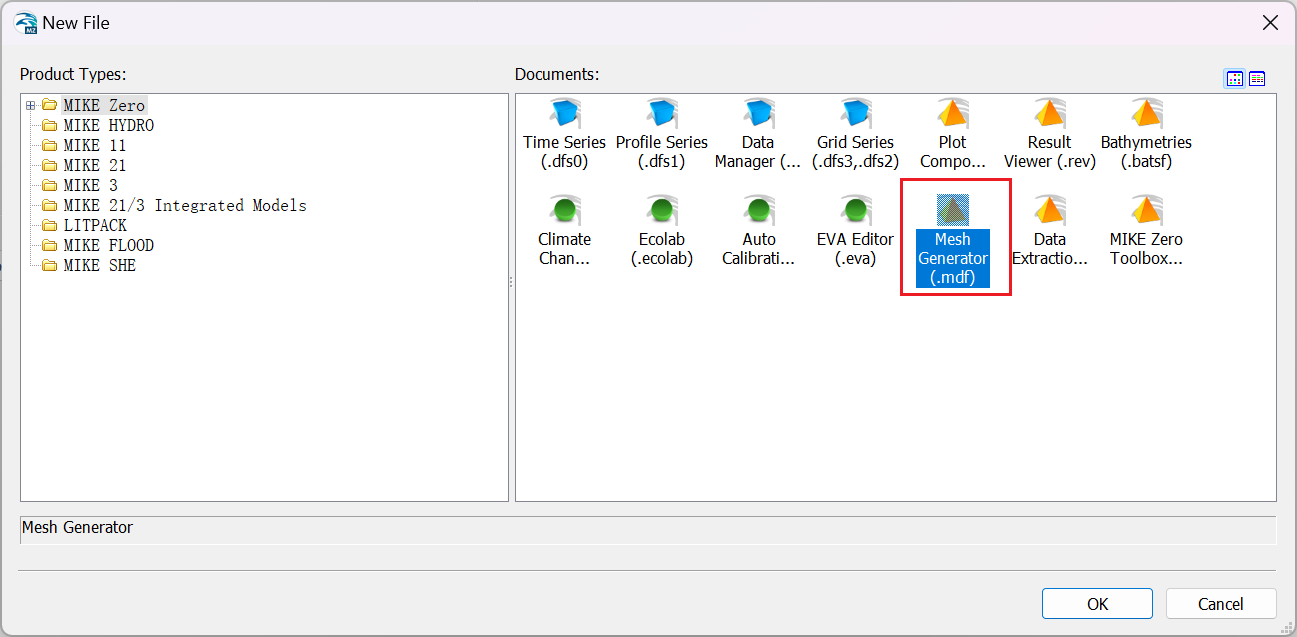Select MIKE HYDRO product type

click(108, 125)
